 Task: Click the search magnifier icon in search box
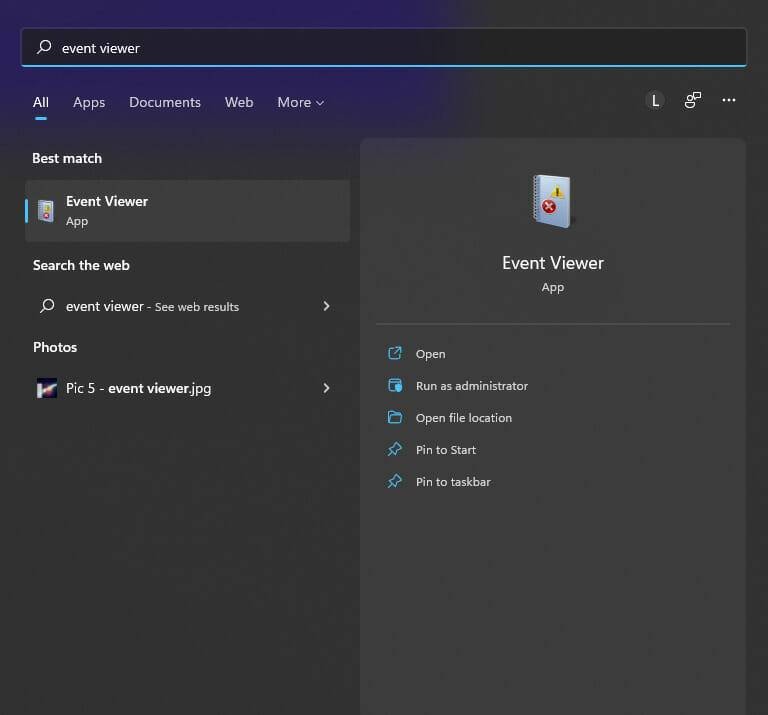pyautogui.click(x=44, y=48)
